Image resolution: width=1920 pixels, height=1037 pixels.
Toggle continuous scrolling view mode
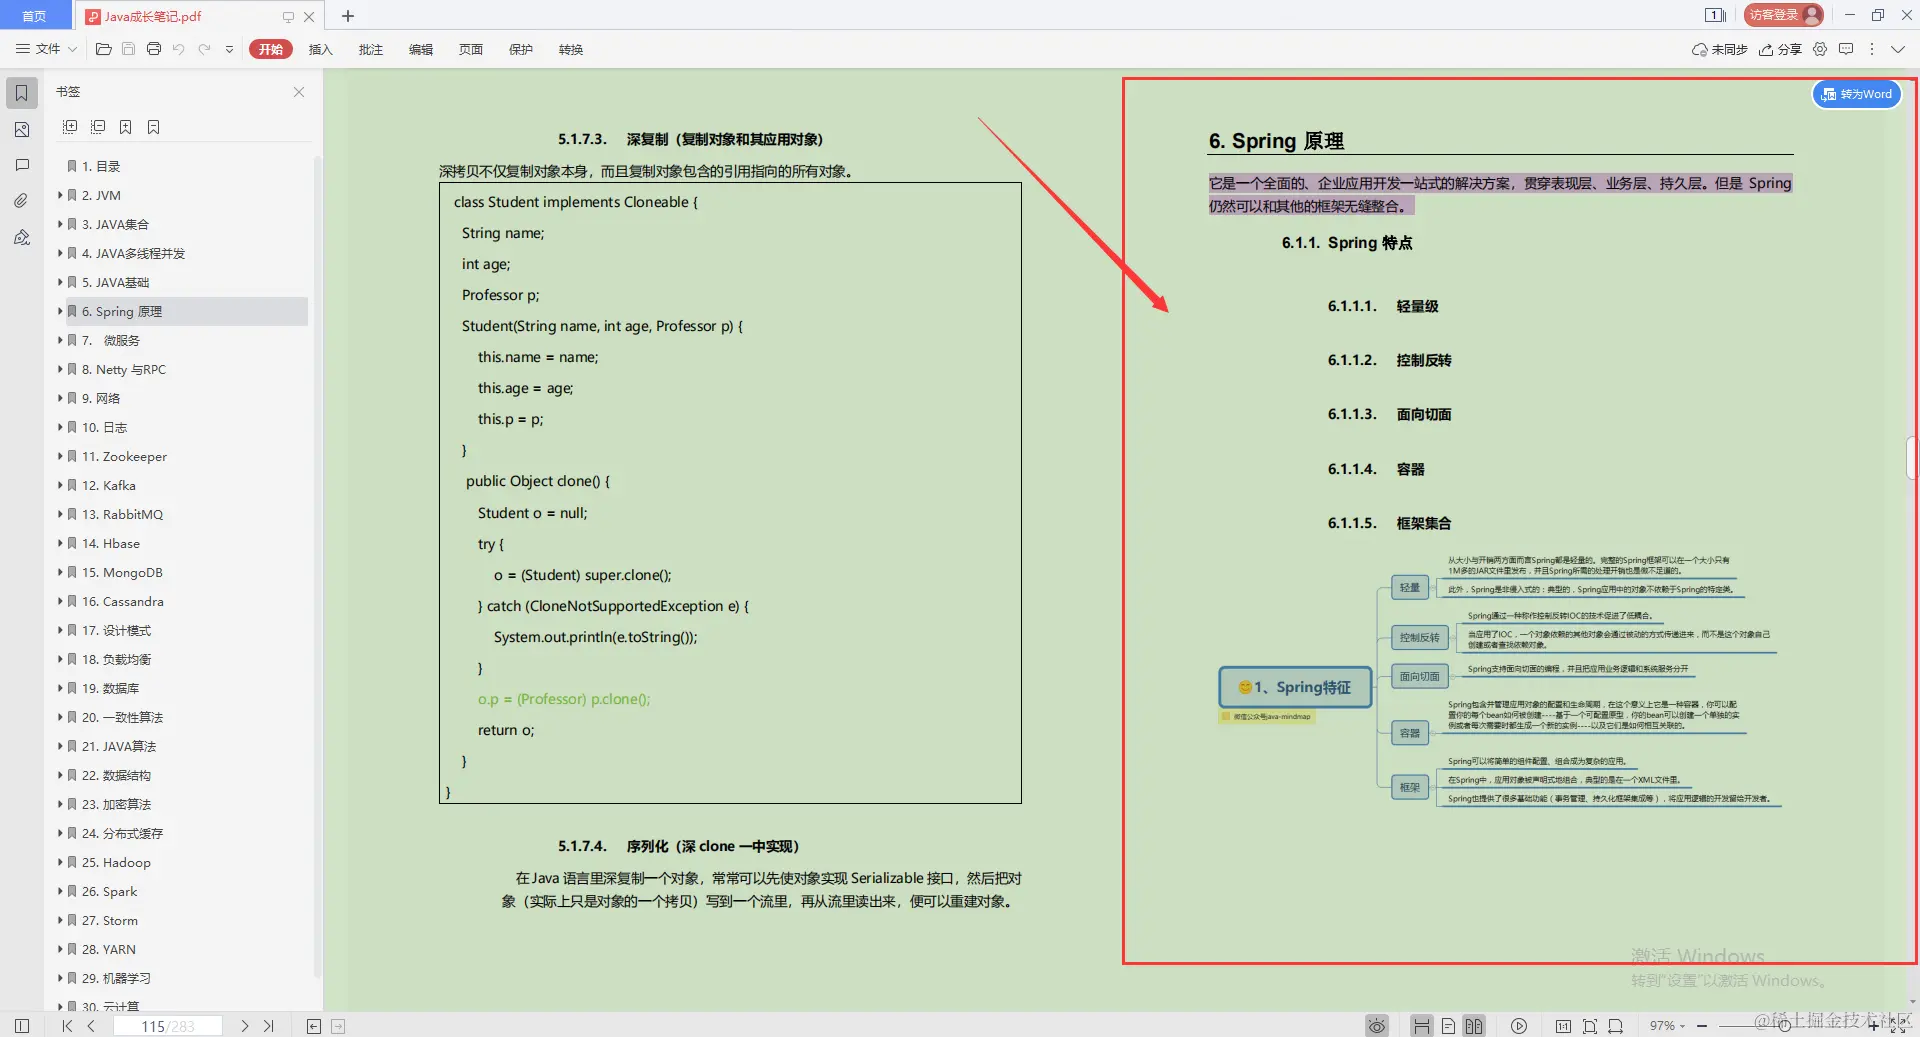click(x=1421, y=1026)
